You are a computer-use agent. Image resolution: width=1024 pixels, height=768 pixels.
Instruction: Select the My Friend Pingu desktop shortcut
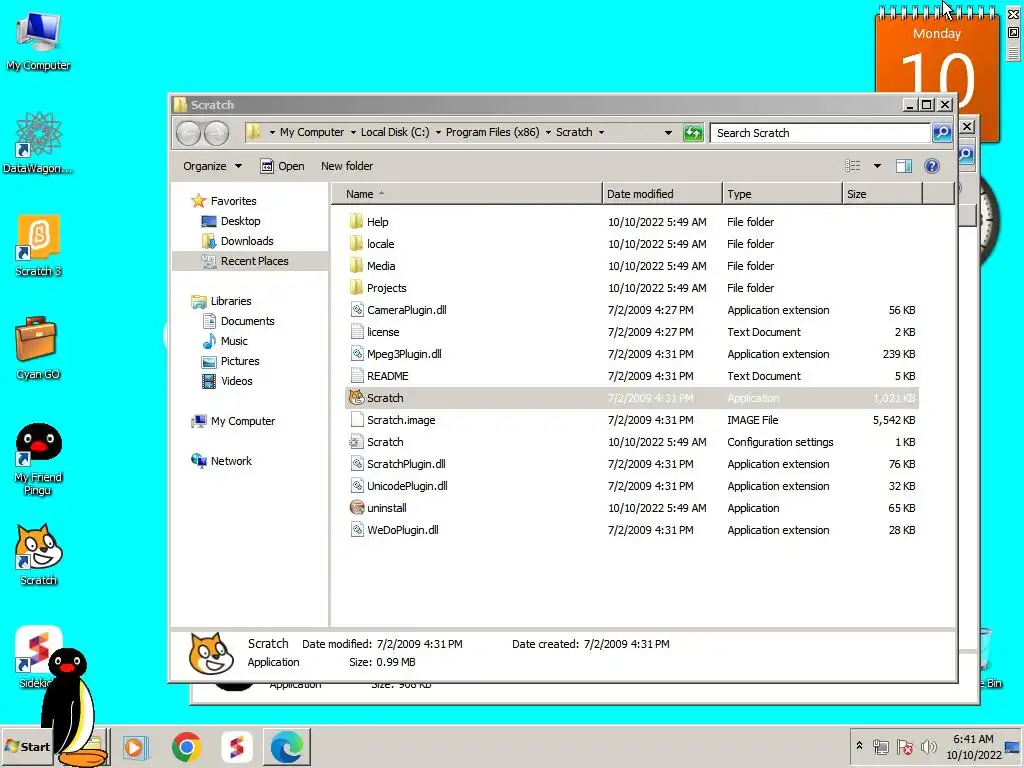coord(38,459)
